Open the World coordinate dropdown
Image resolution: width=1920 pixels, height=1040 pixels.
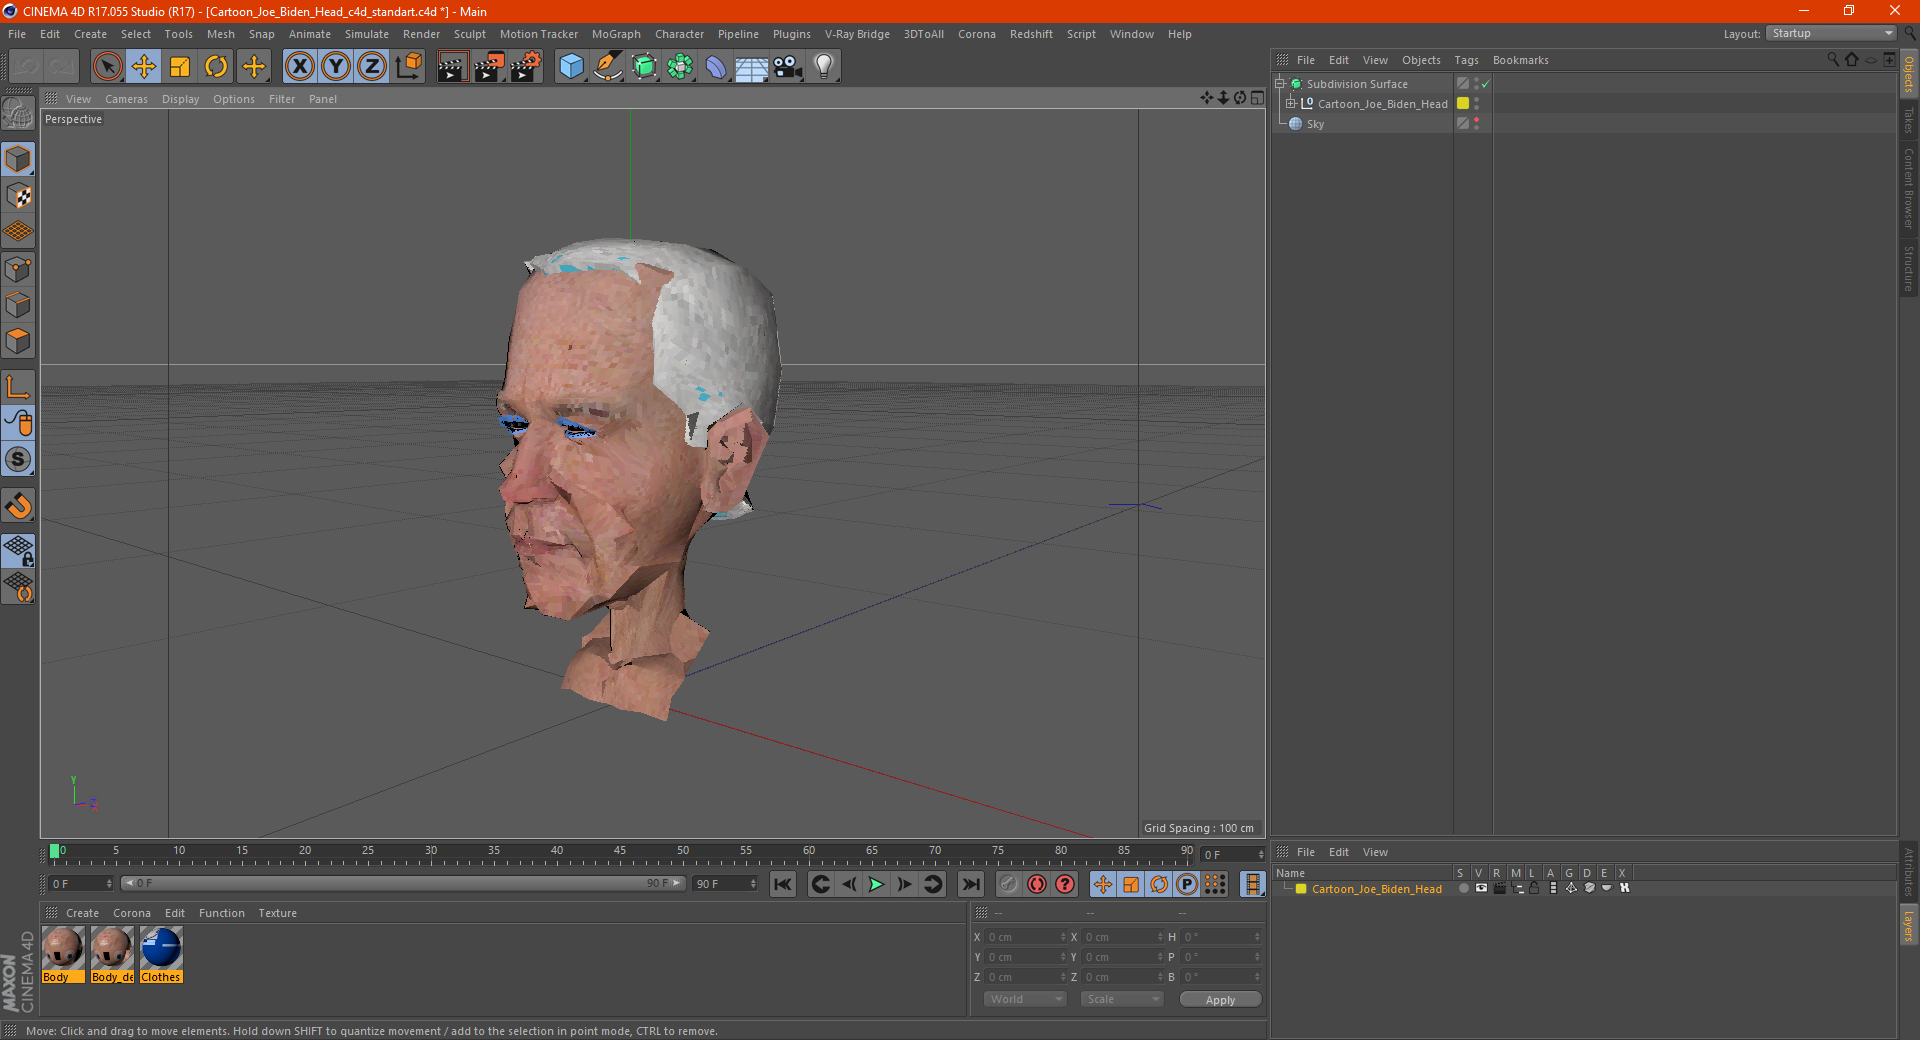[x=1025, y=999]
